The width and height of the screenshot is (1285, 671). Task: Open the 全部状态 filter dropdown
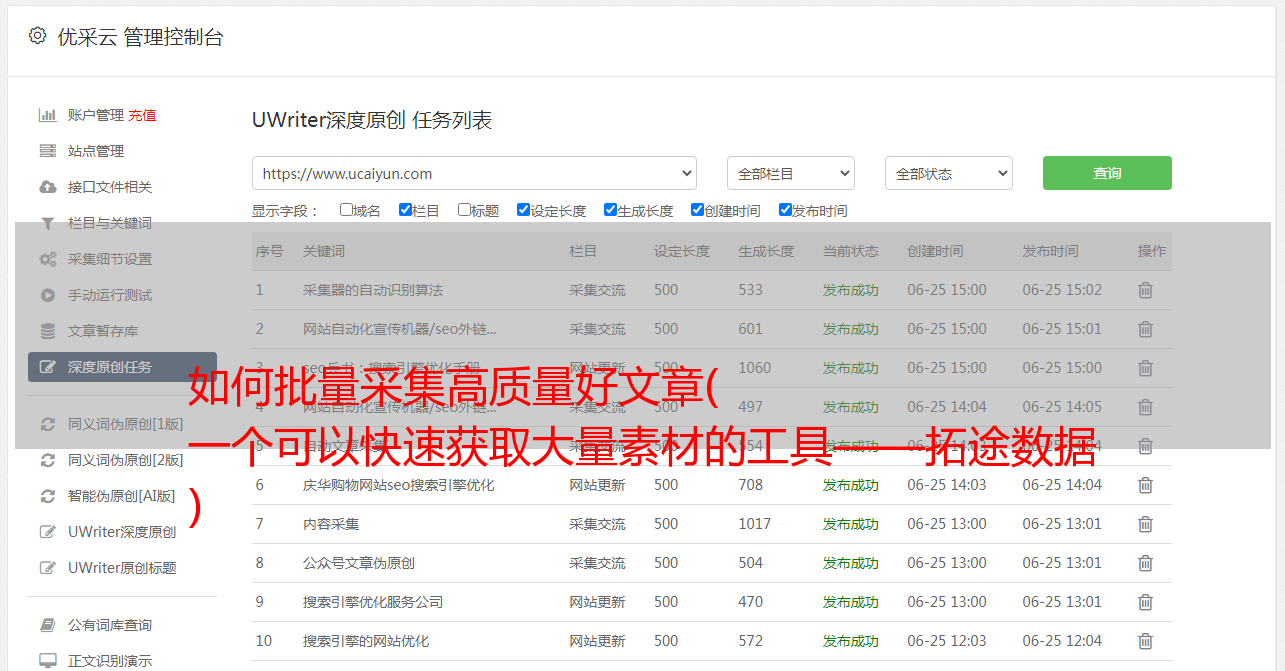coord(948,173)
